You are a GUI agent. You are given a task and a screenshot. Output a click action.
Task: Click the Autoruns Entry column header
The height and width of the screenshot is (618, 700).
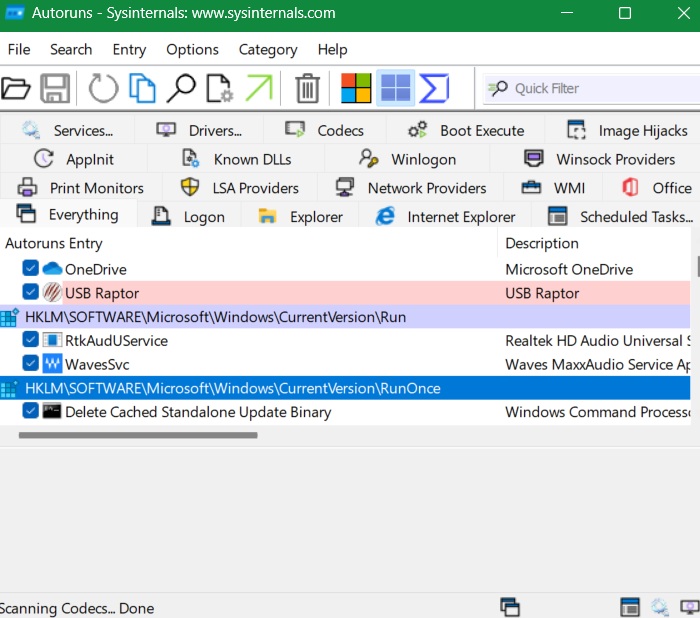coord(249,243)
